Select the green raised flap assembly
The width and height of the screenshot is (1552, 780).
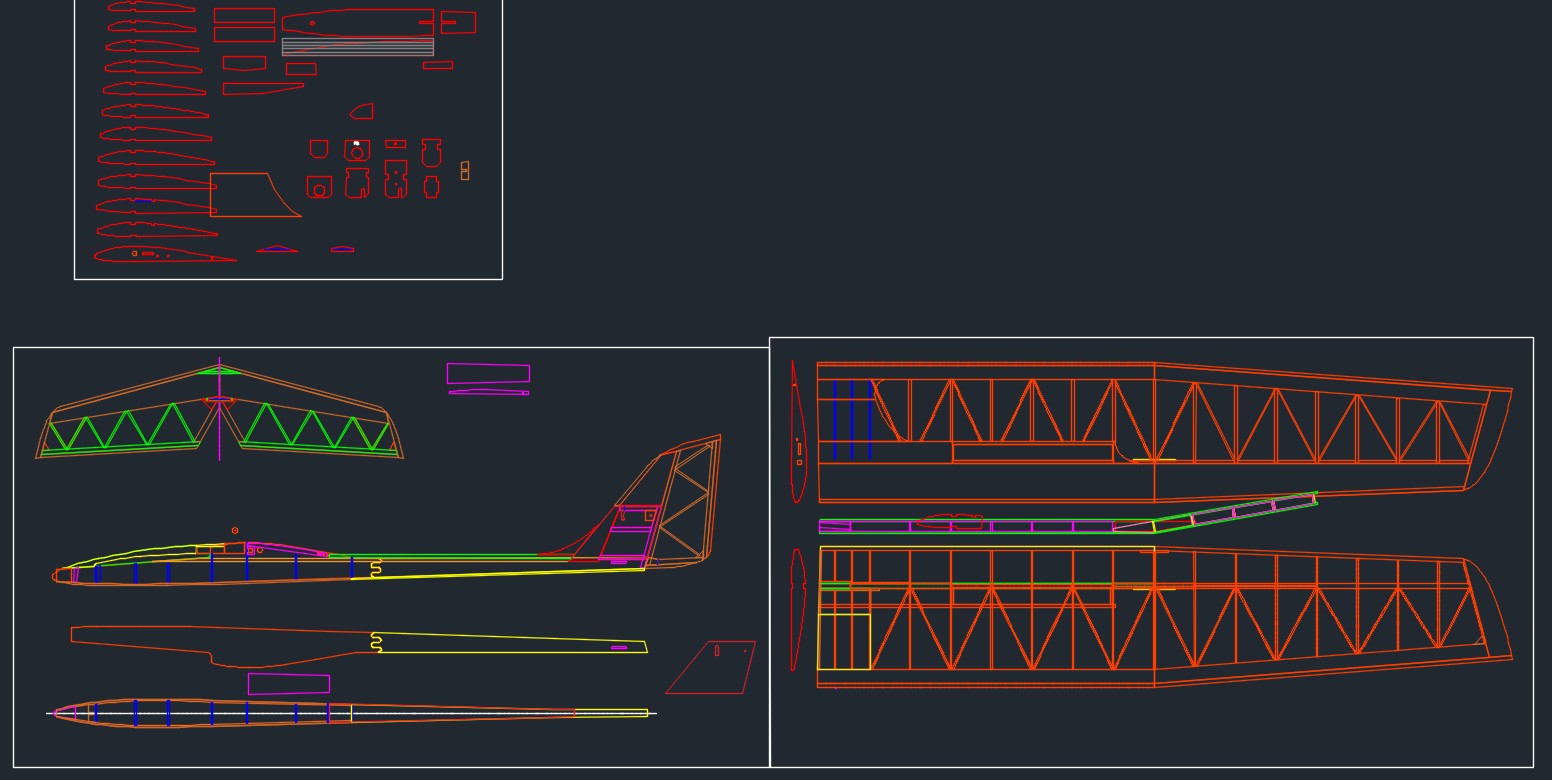[1240, 508]
